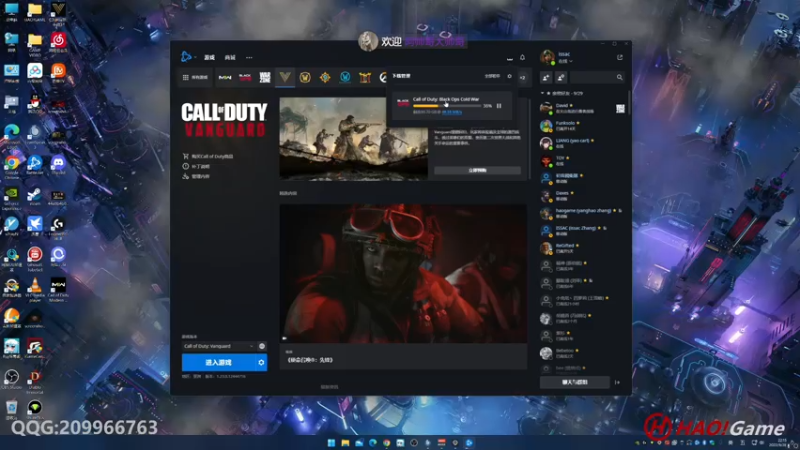800x450 pixels.
Task: Open Google Chrome from the taskbar
Action: pos(387,442)
